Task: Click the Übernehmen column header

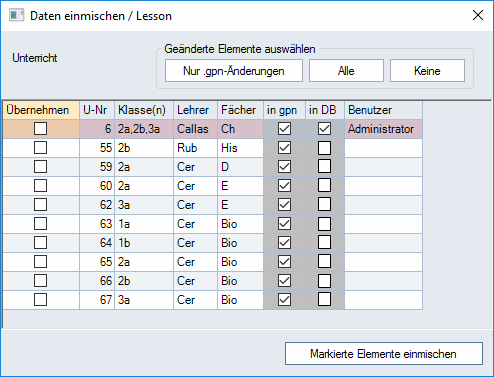Action: [41, 110]
